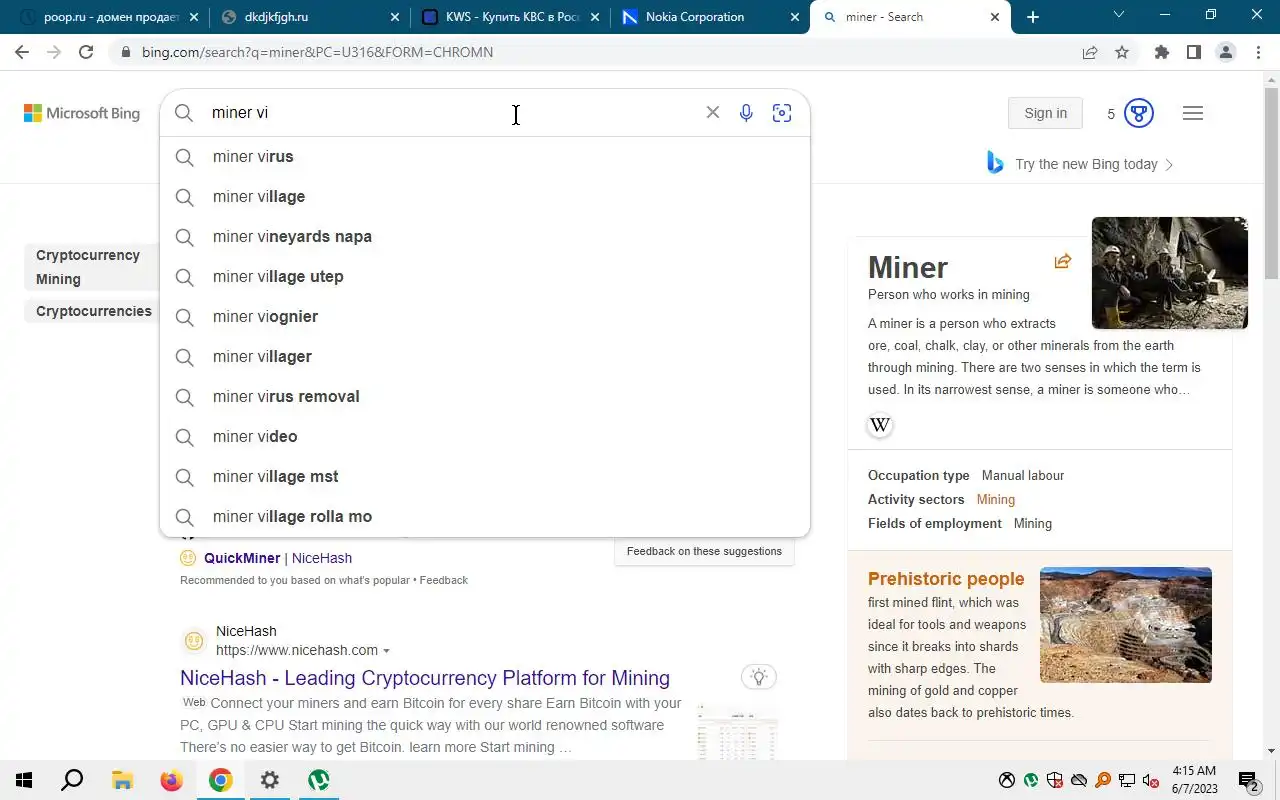This screenshot has height=800, width=1280.
Task: Open Windows Start menu
Action: (23, 780)
